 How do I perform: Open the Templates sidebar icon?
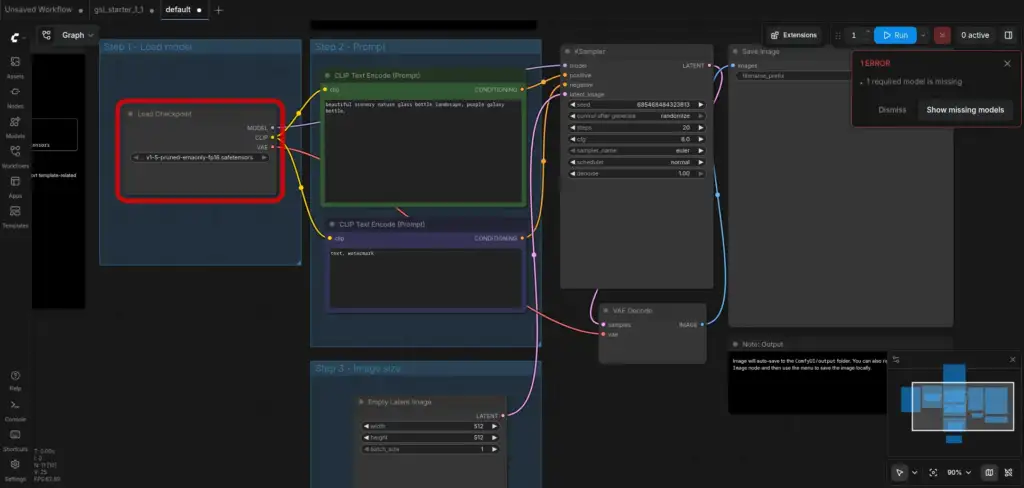15,216
